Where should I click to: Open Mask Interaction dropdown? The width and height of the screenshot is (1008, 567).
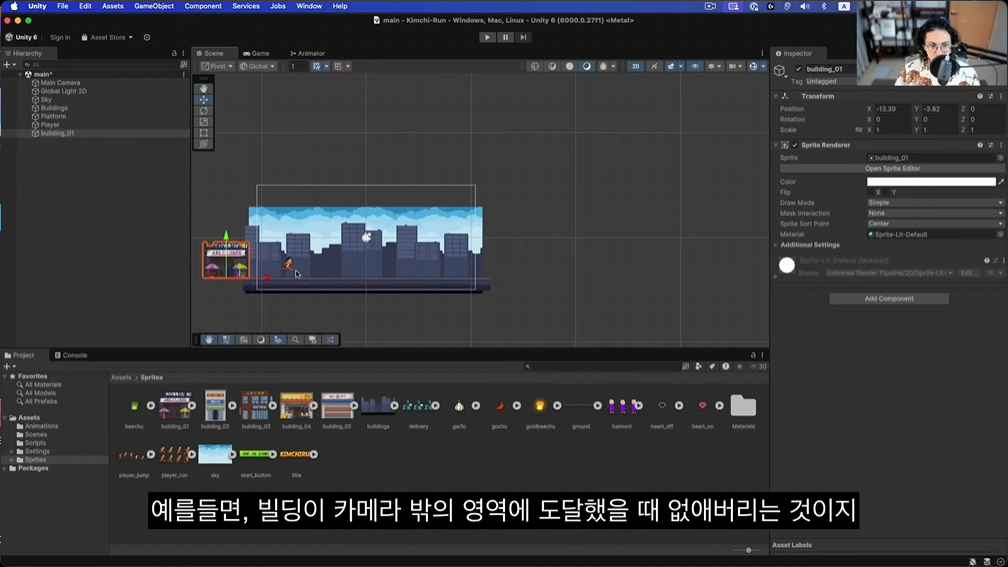[935, 213]
